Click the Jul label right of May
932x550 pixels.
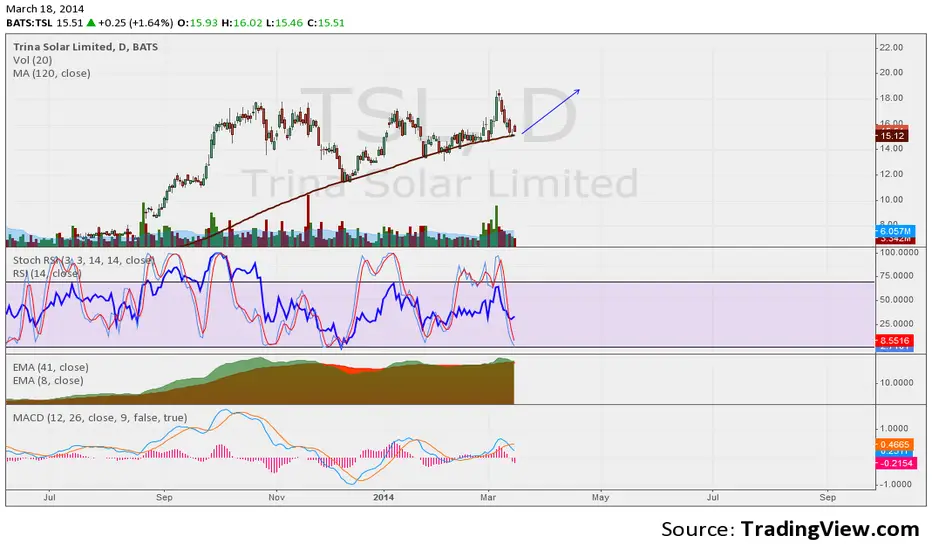point(712,498)
